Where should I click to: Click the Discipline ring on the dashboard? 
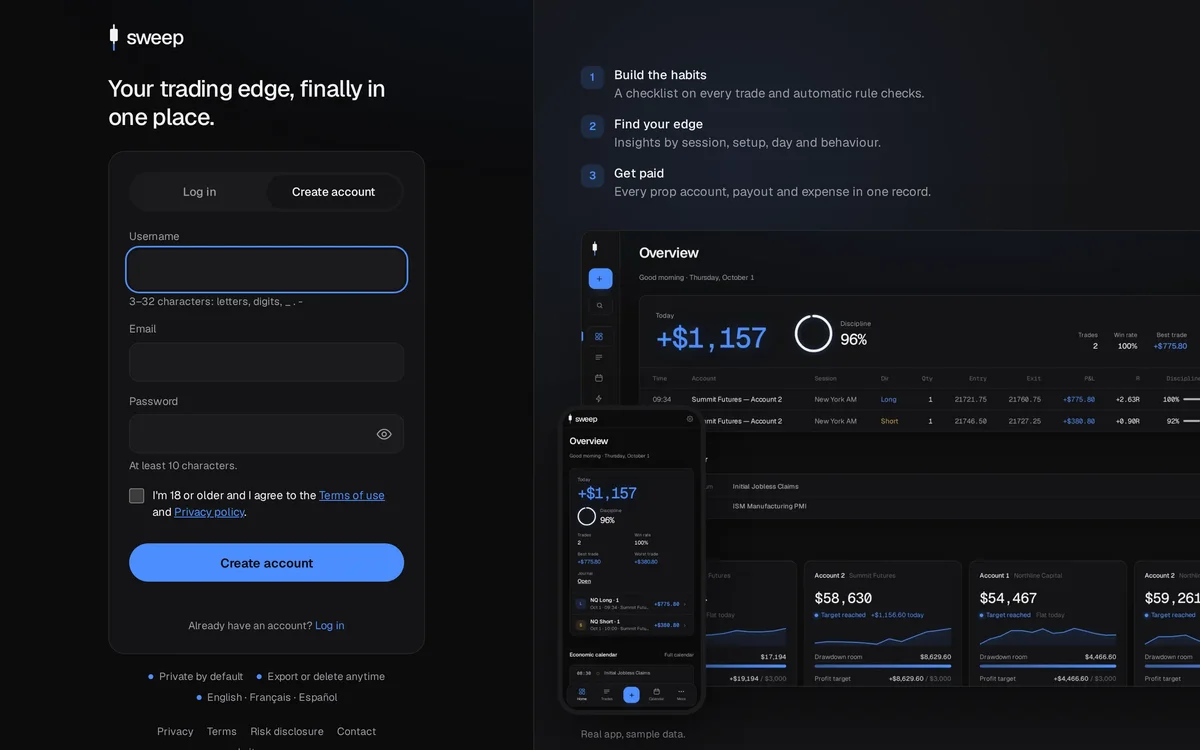point(813,334)
